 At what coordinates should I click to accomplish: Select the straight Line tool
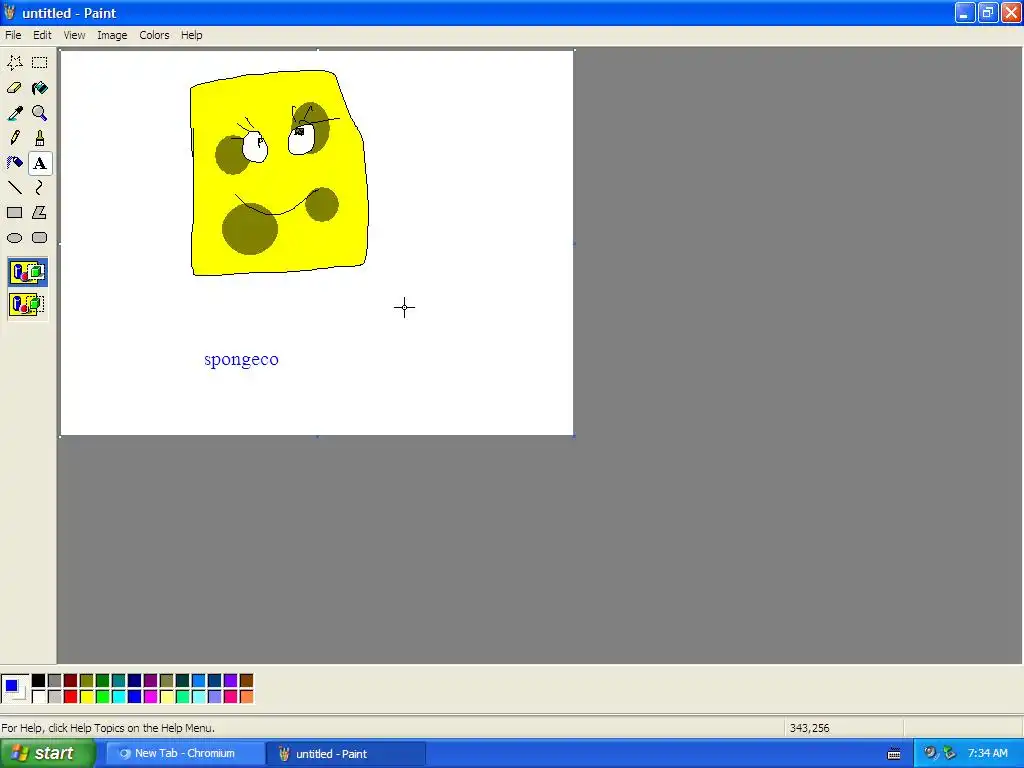14,188
